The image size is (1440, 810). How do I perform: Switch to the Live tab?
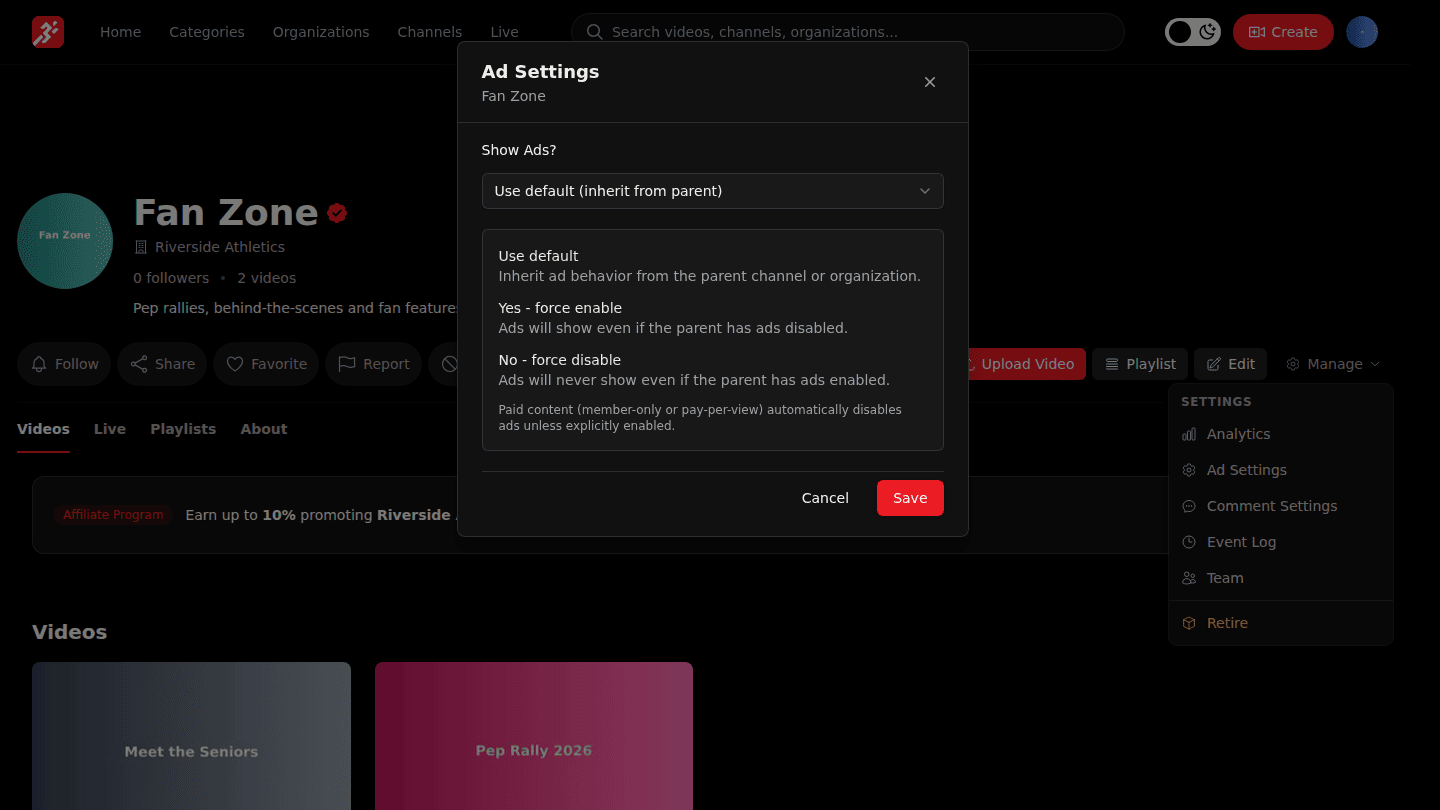pos(110,429)
